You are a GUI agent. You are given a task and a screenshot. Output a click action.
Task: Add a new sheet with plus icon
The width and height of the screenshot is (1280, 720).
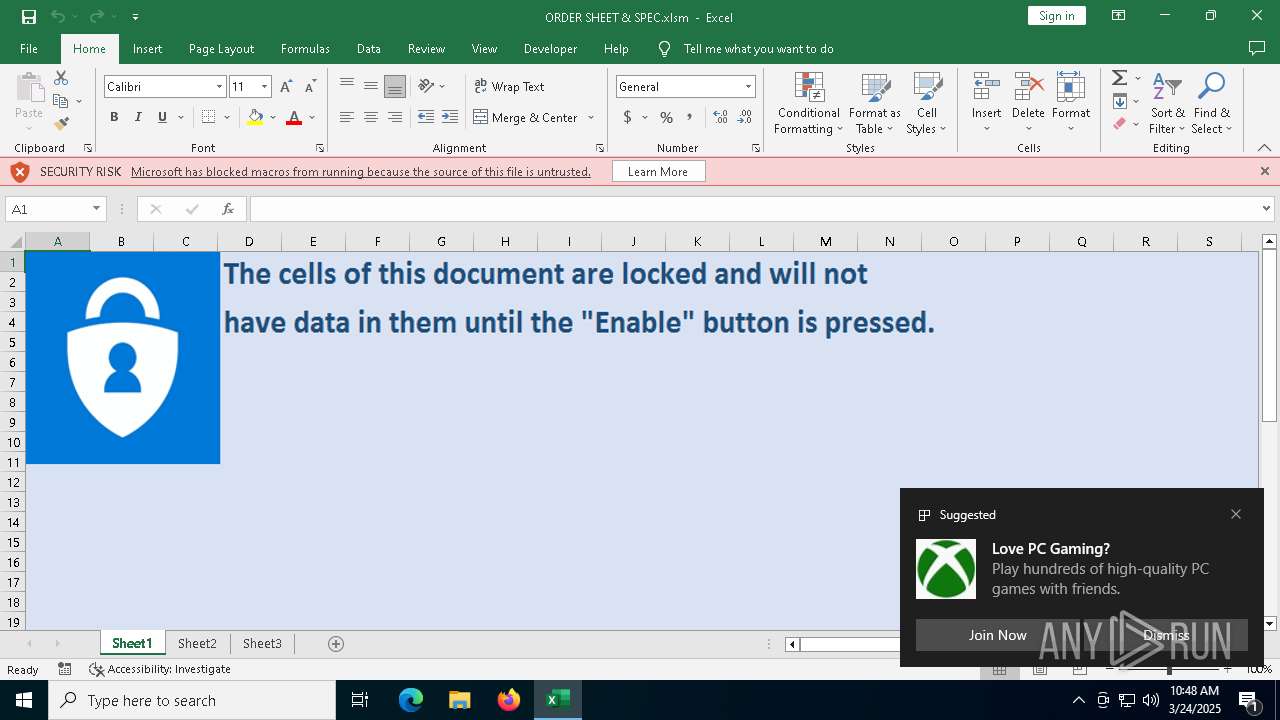coord(336,644)
